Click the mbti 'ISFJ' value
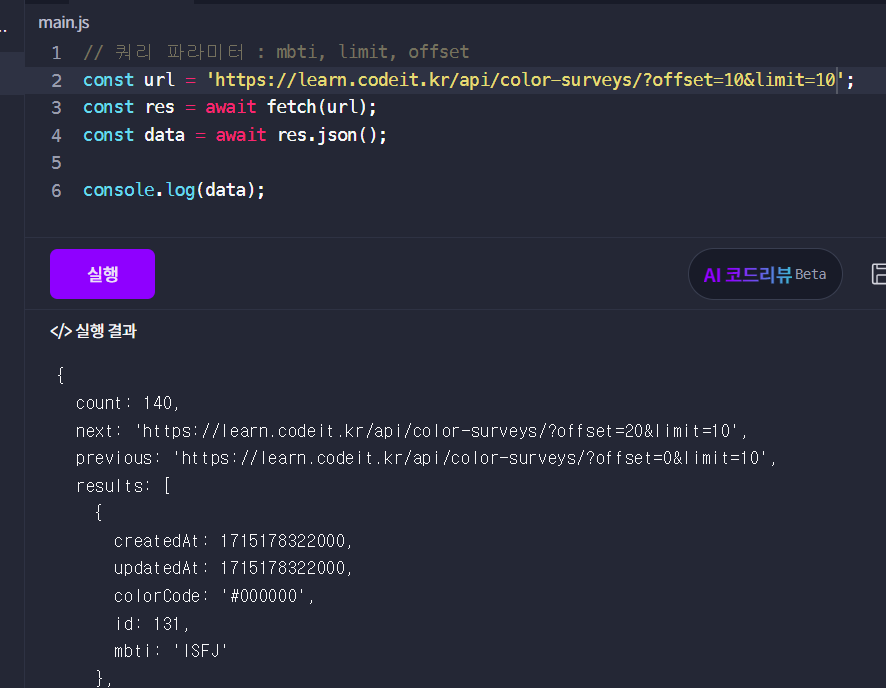The width and height of the screenshot is (886, 688). [x=201, y=651]
